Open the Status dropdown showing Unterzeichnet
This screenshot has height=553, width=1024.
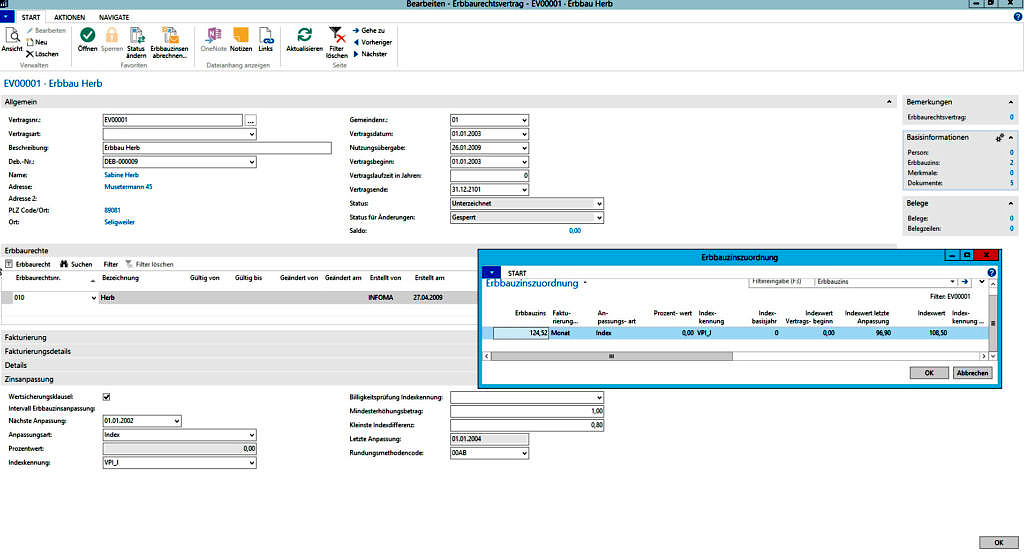click(x=598, y=204)
